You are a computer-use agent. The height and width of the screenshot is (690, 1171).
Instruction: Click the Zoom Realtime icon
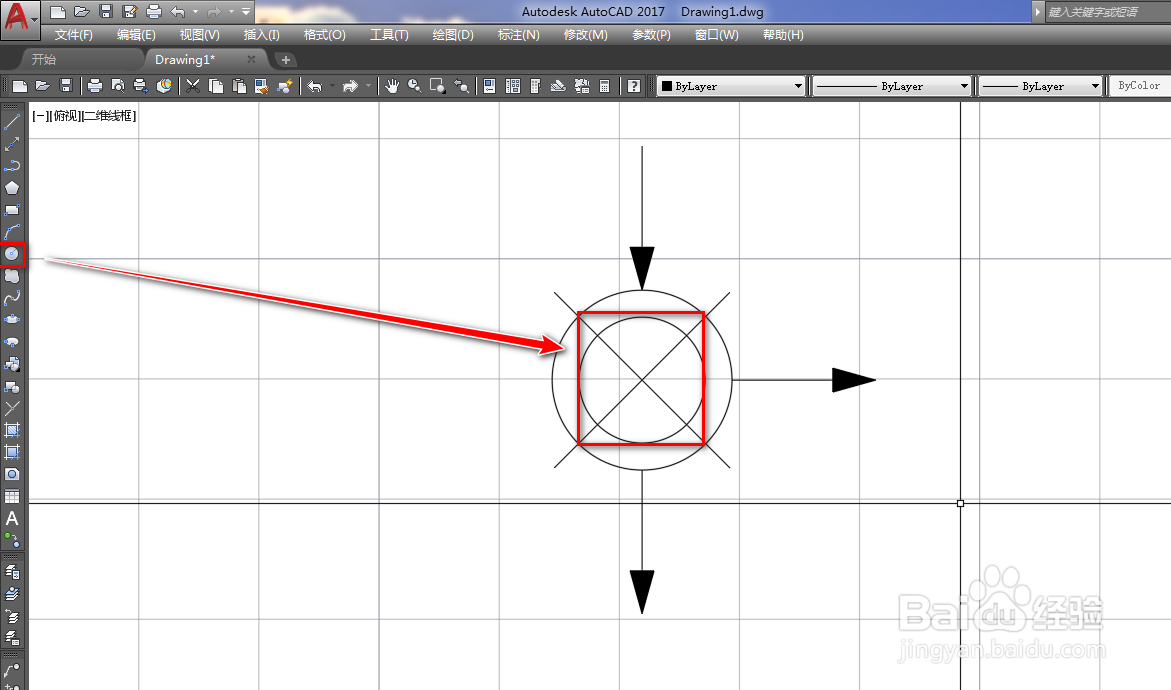[414, 86]
